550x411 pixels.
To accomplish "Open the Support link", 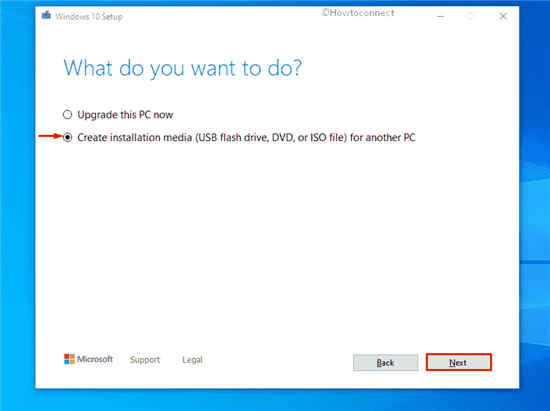I will click(x=145, y=359).
